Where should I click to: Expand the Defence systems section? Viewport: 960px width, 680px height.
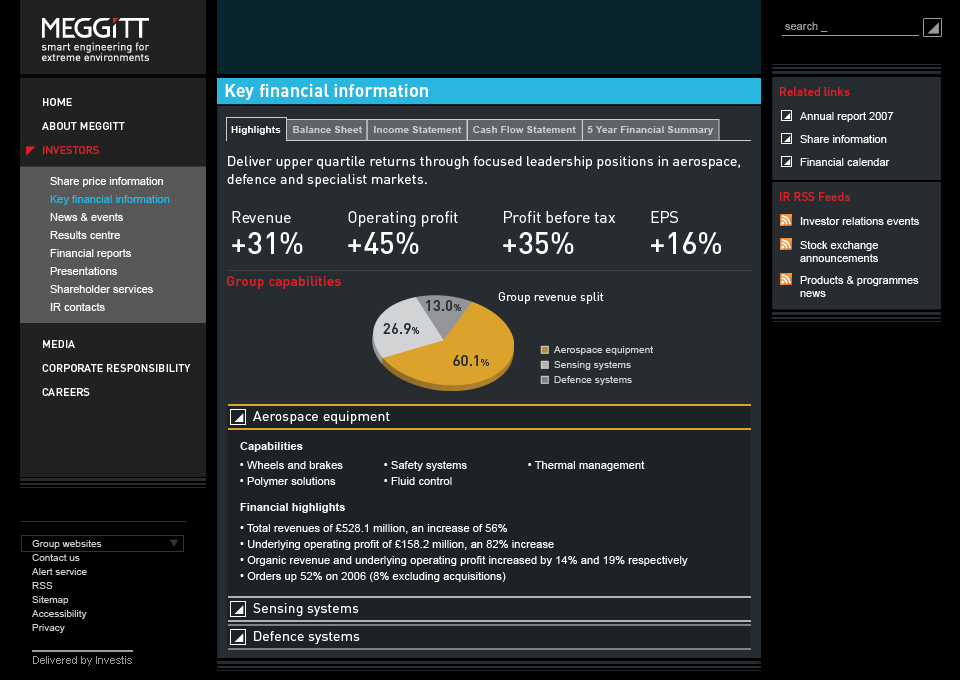[238, 637]
